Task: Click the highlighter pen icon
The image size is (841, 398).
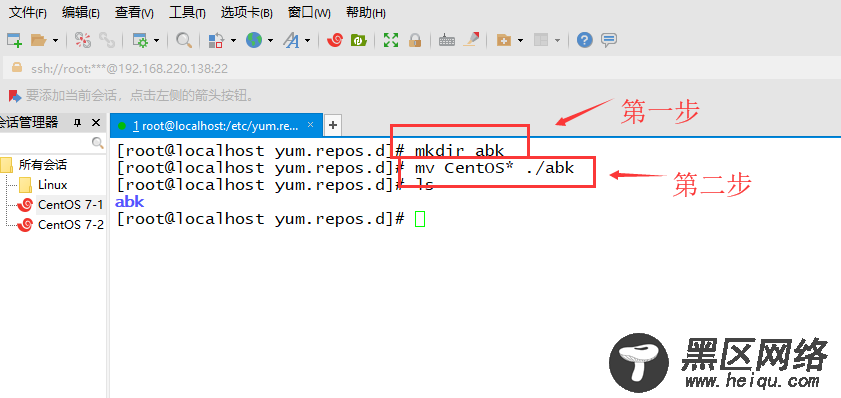Action: click(470, 40)
